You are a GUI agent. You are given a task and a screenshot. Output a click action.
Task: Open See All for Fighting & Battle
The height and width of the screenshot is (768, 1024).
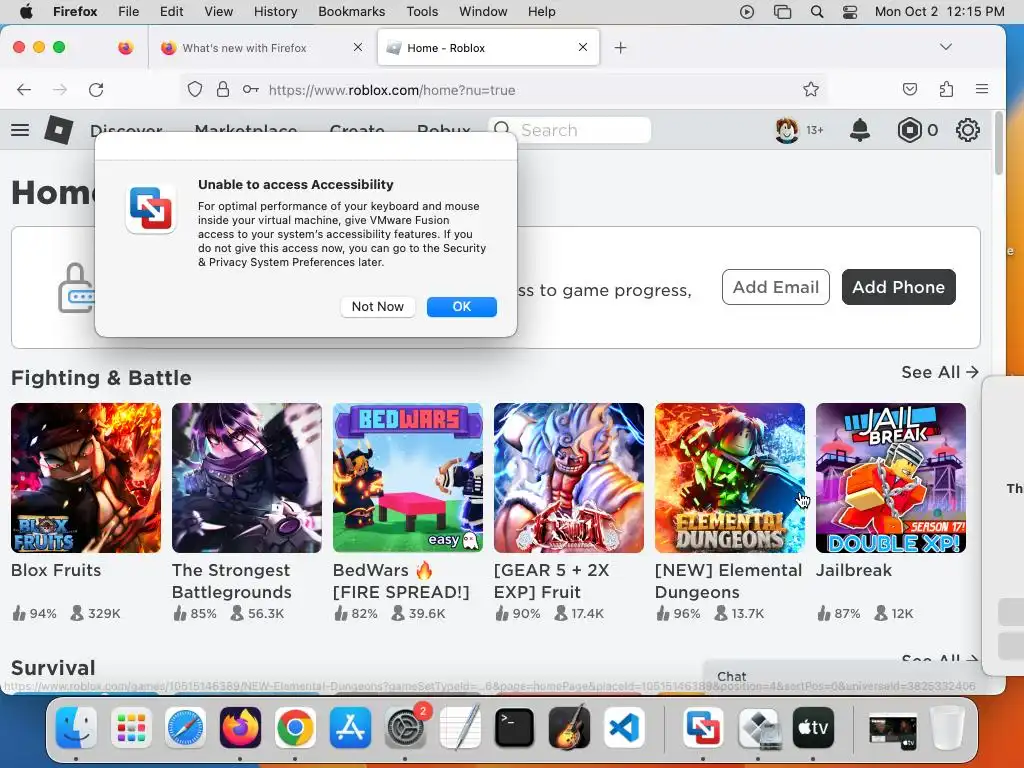940,372
